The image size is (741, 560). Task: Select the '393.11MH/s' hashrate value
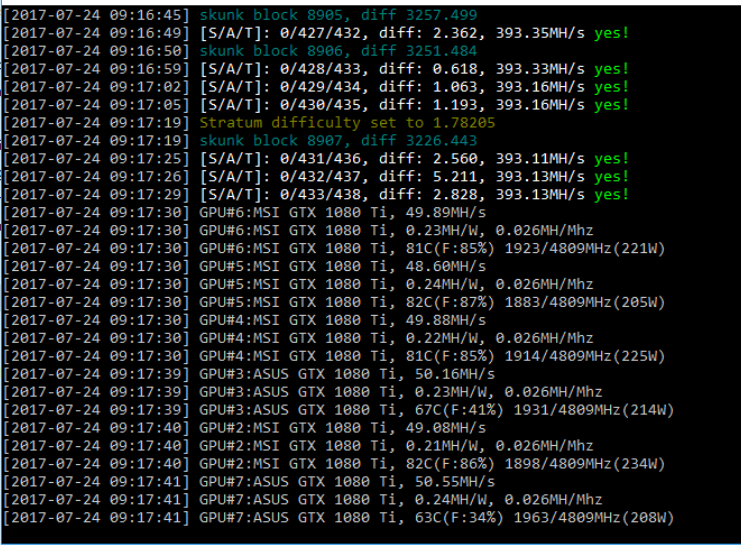click(540, 159)
